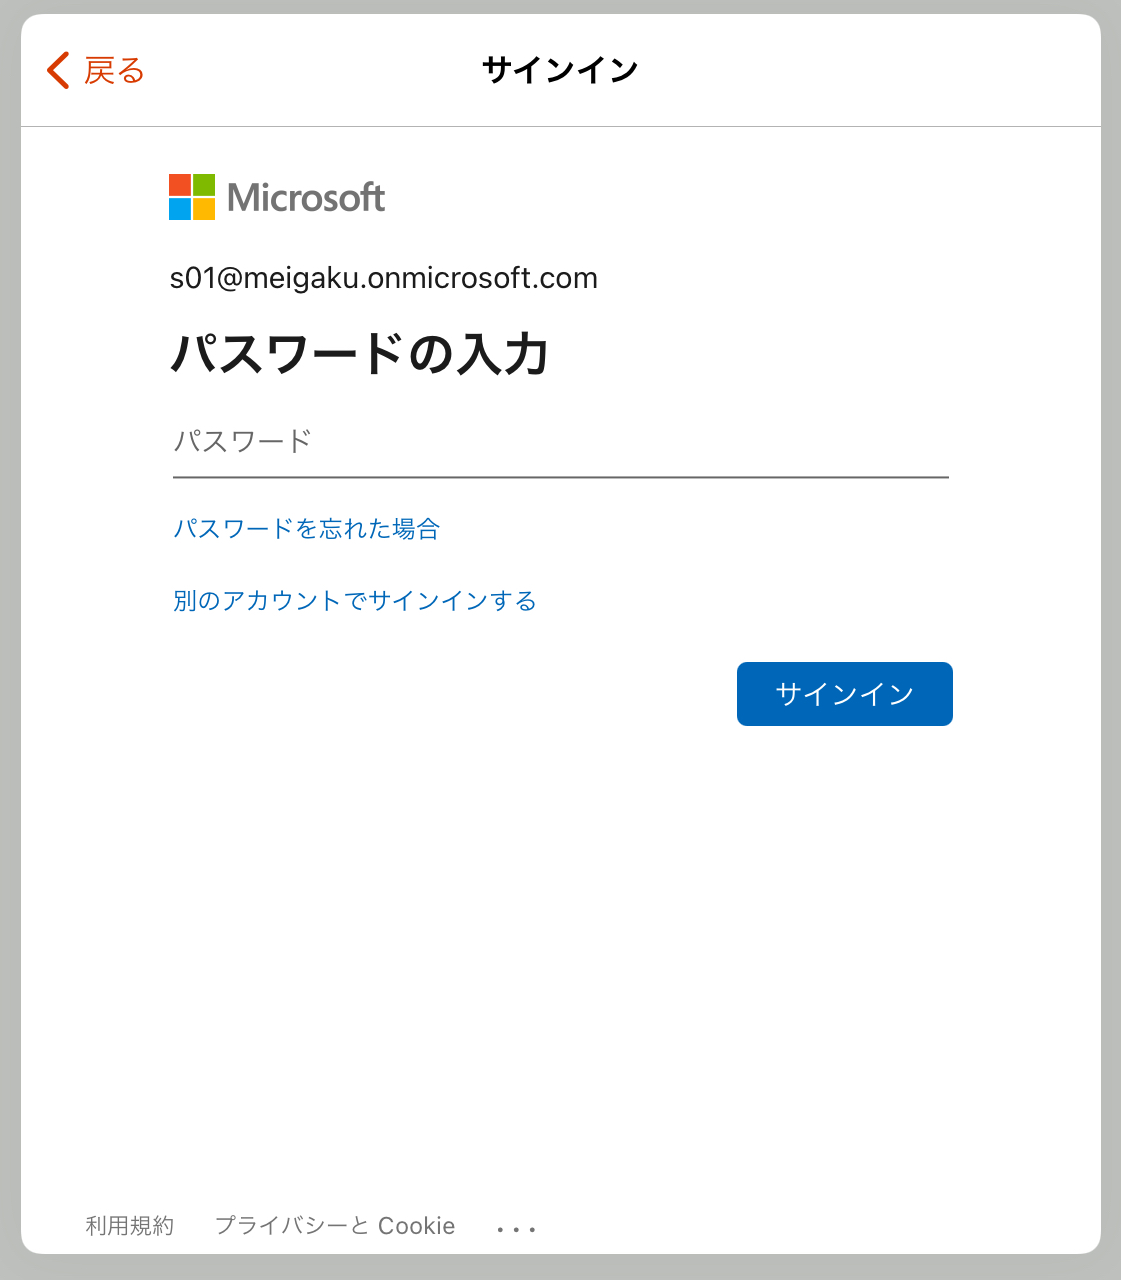Image resolution: width=1121 pixels, height=1280 pixels.
Task: Go back with the 戻る label
Action: (114, 70)
